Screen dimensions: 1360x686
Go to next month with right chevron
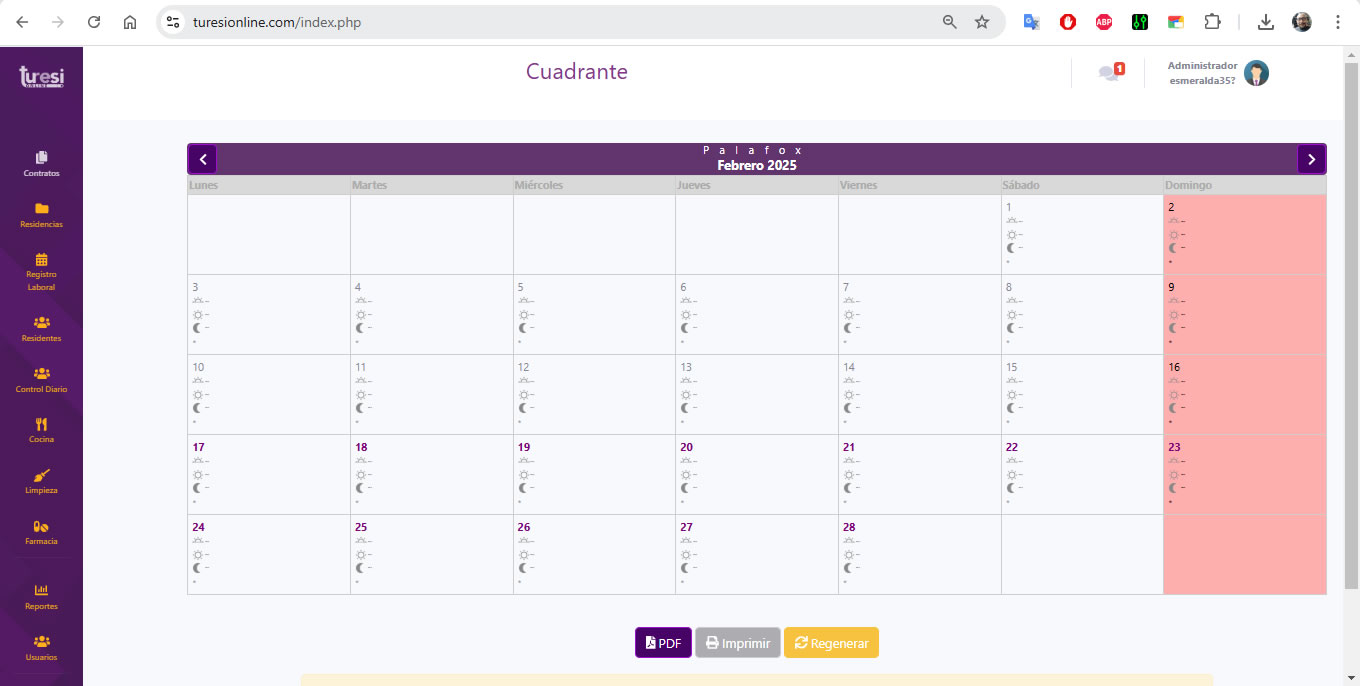pos(1311,159)
